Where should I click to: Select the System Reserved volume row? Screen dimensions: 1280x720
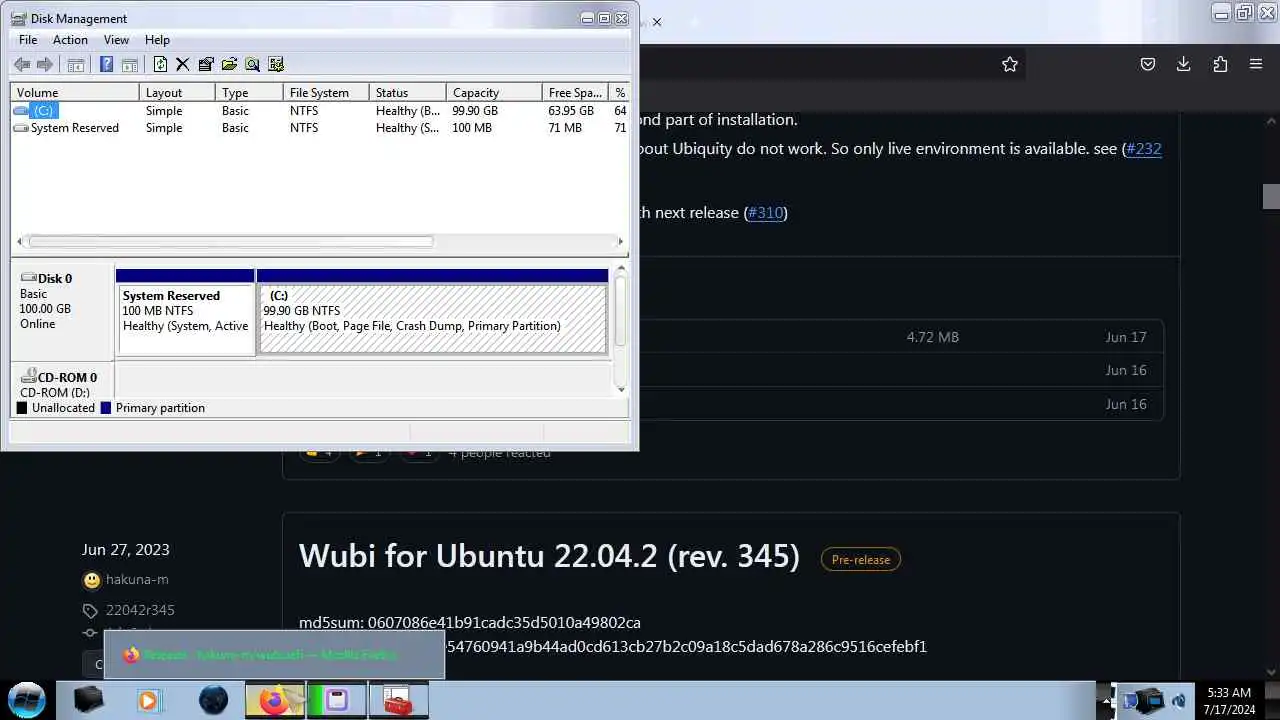click(x=320, y=128)
